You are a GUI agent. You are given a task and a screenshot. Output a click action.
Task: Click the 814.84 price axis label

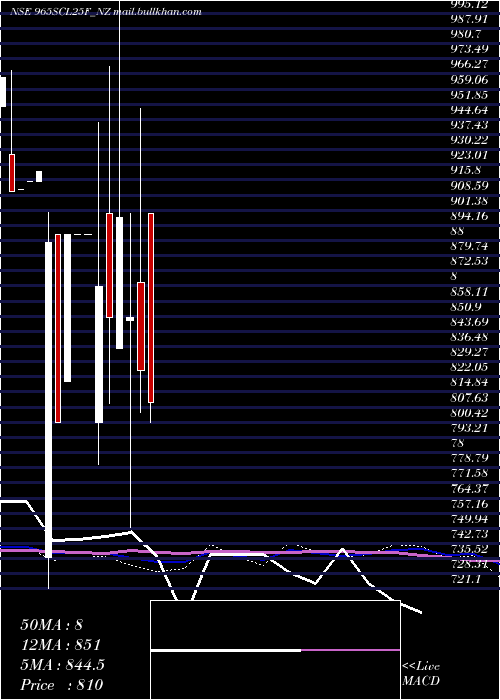[x=469, y=382]
